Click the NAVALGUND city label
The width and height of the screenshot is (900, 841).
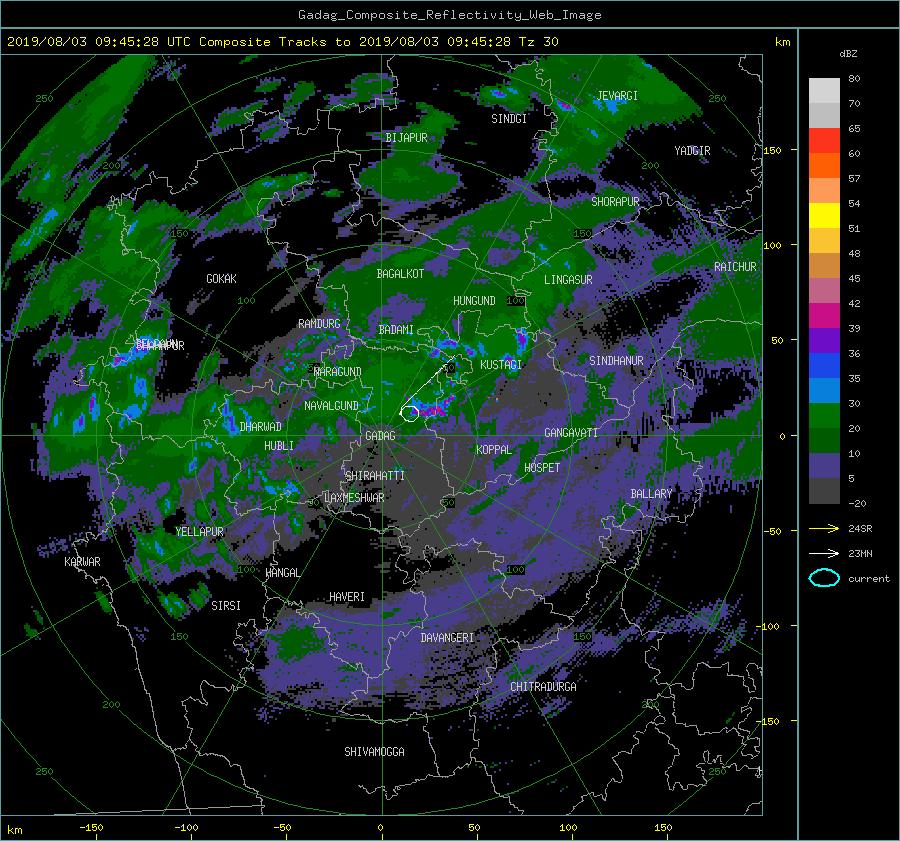point(331,406)
